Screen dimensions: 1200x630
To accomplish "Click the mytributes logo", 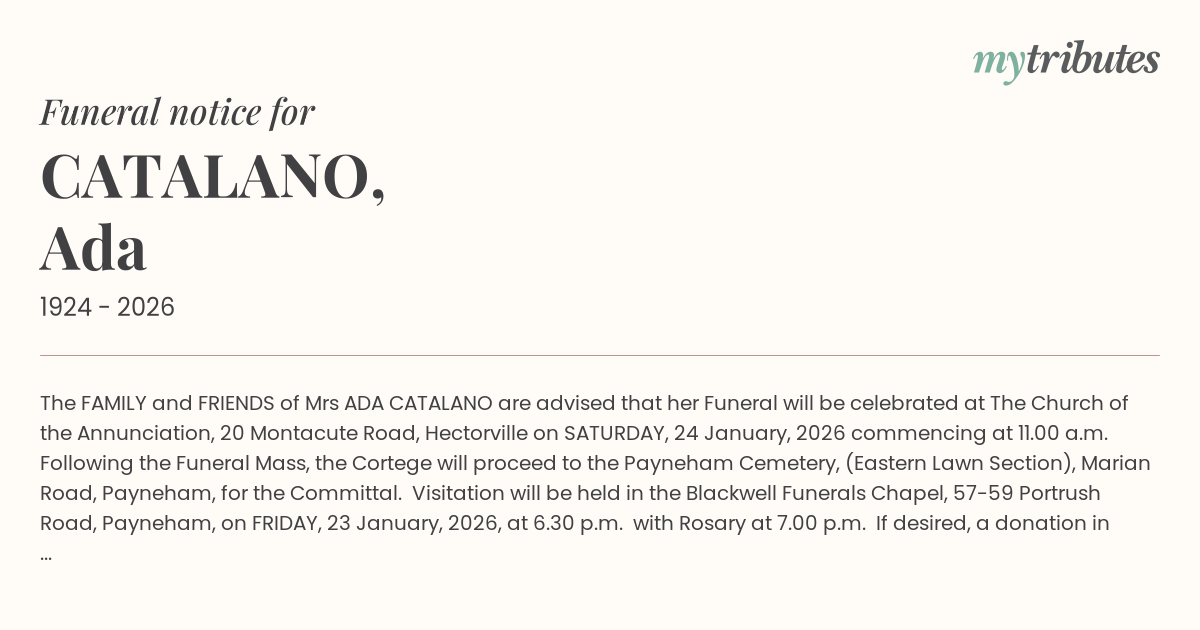I will [x=1066, y=60].
